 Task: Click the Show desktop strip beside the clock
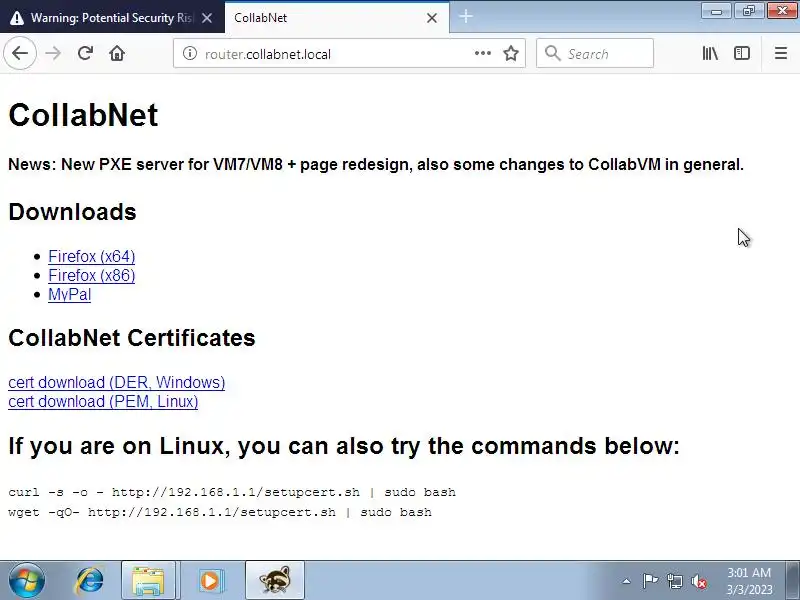(793, 581)
